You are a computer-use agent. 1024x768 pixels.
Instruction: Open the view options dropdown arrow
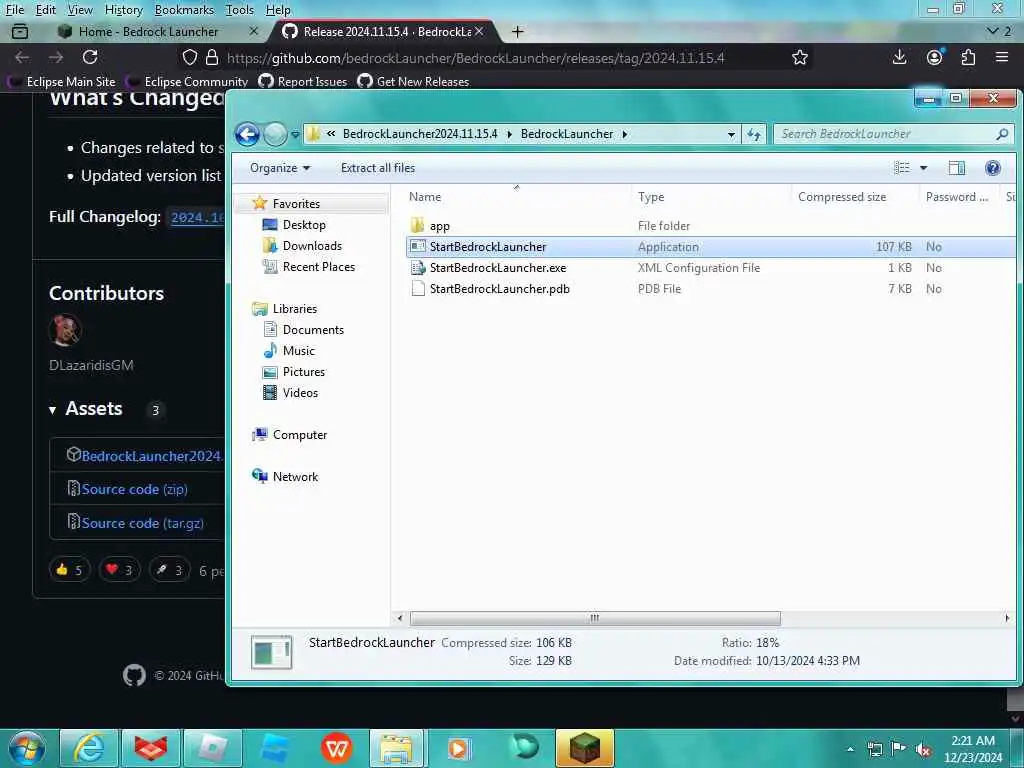click(x=923, y=168)
